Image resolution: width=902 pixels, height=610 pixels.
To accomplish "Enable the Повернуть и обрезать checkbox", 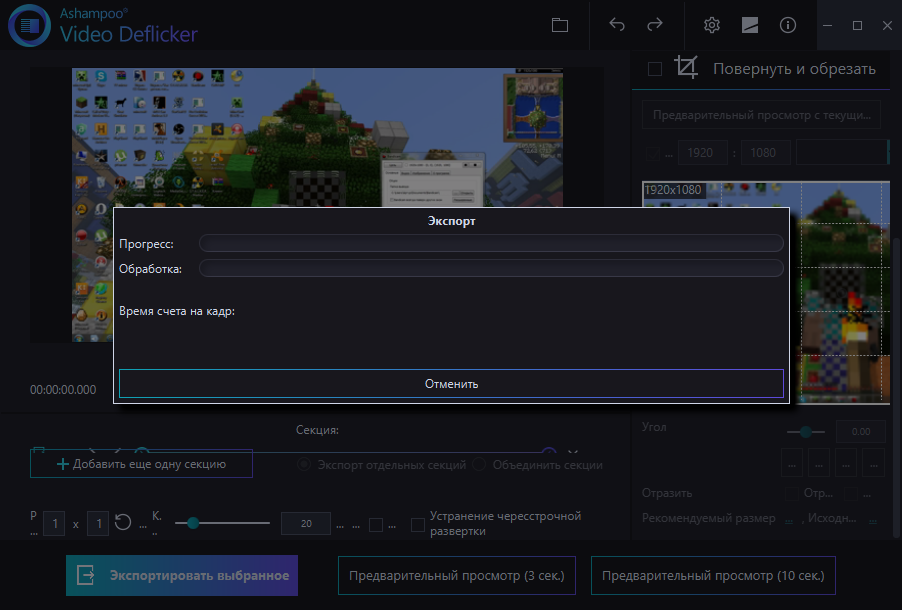I will pos(655,69).
